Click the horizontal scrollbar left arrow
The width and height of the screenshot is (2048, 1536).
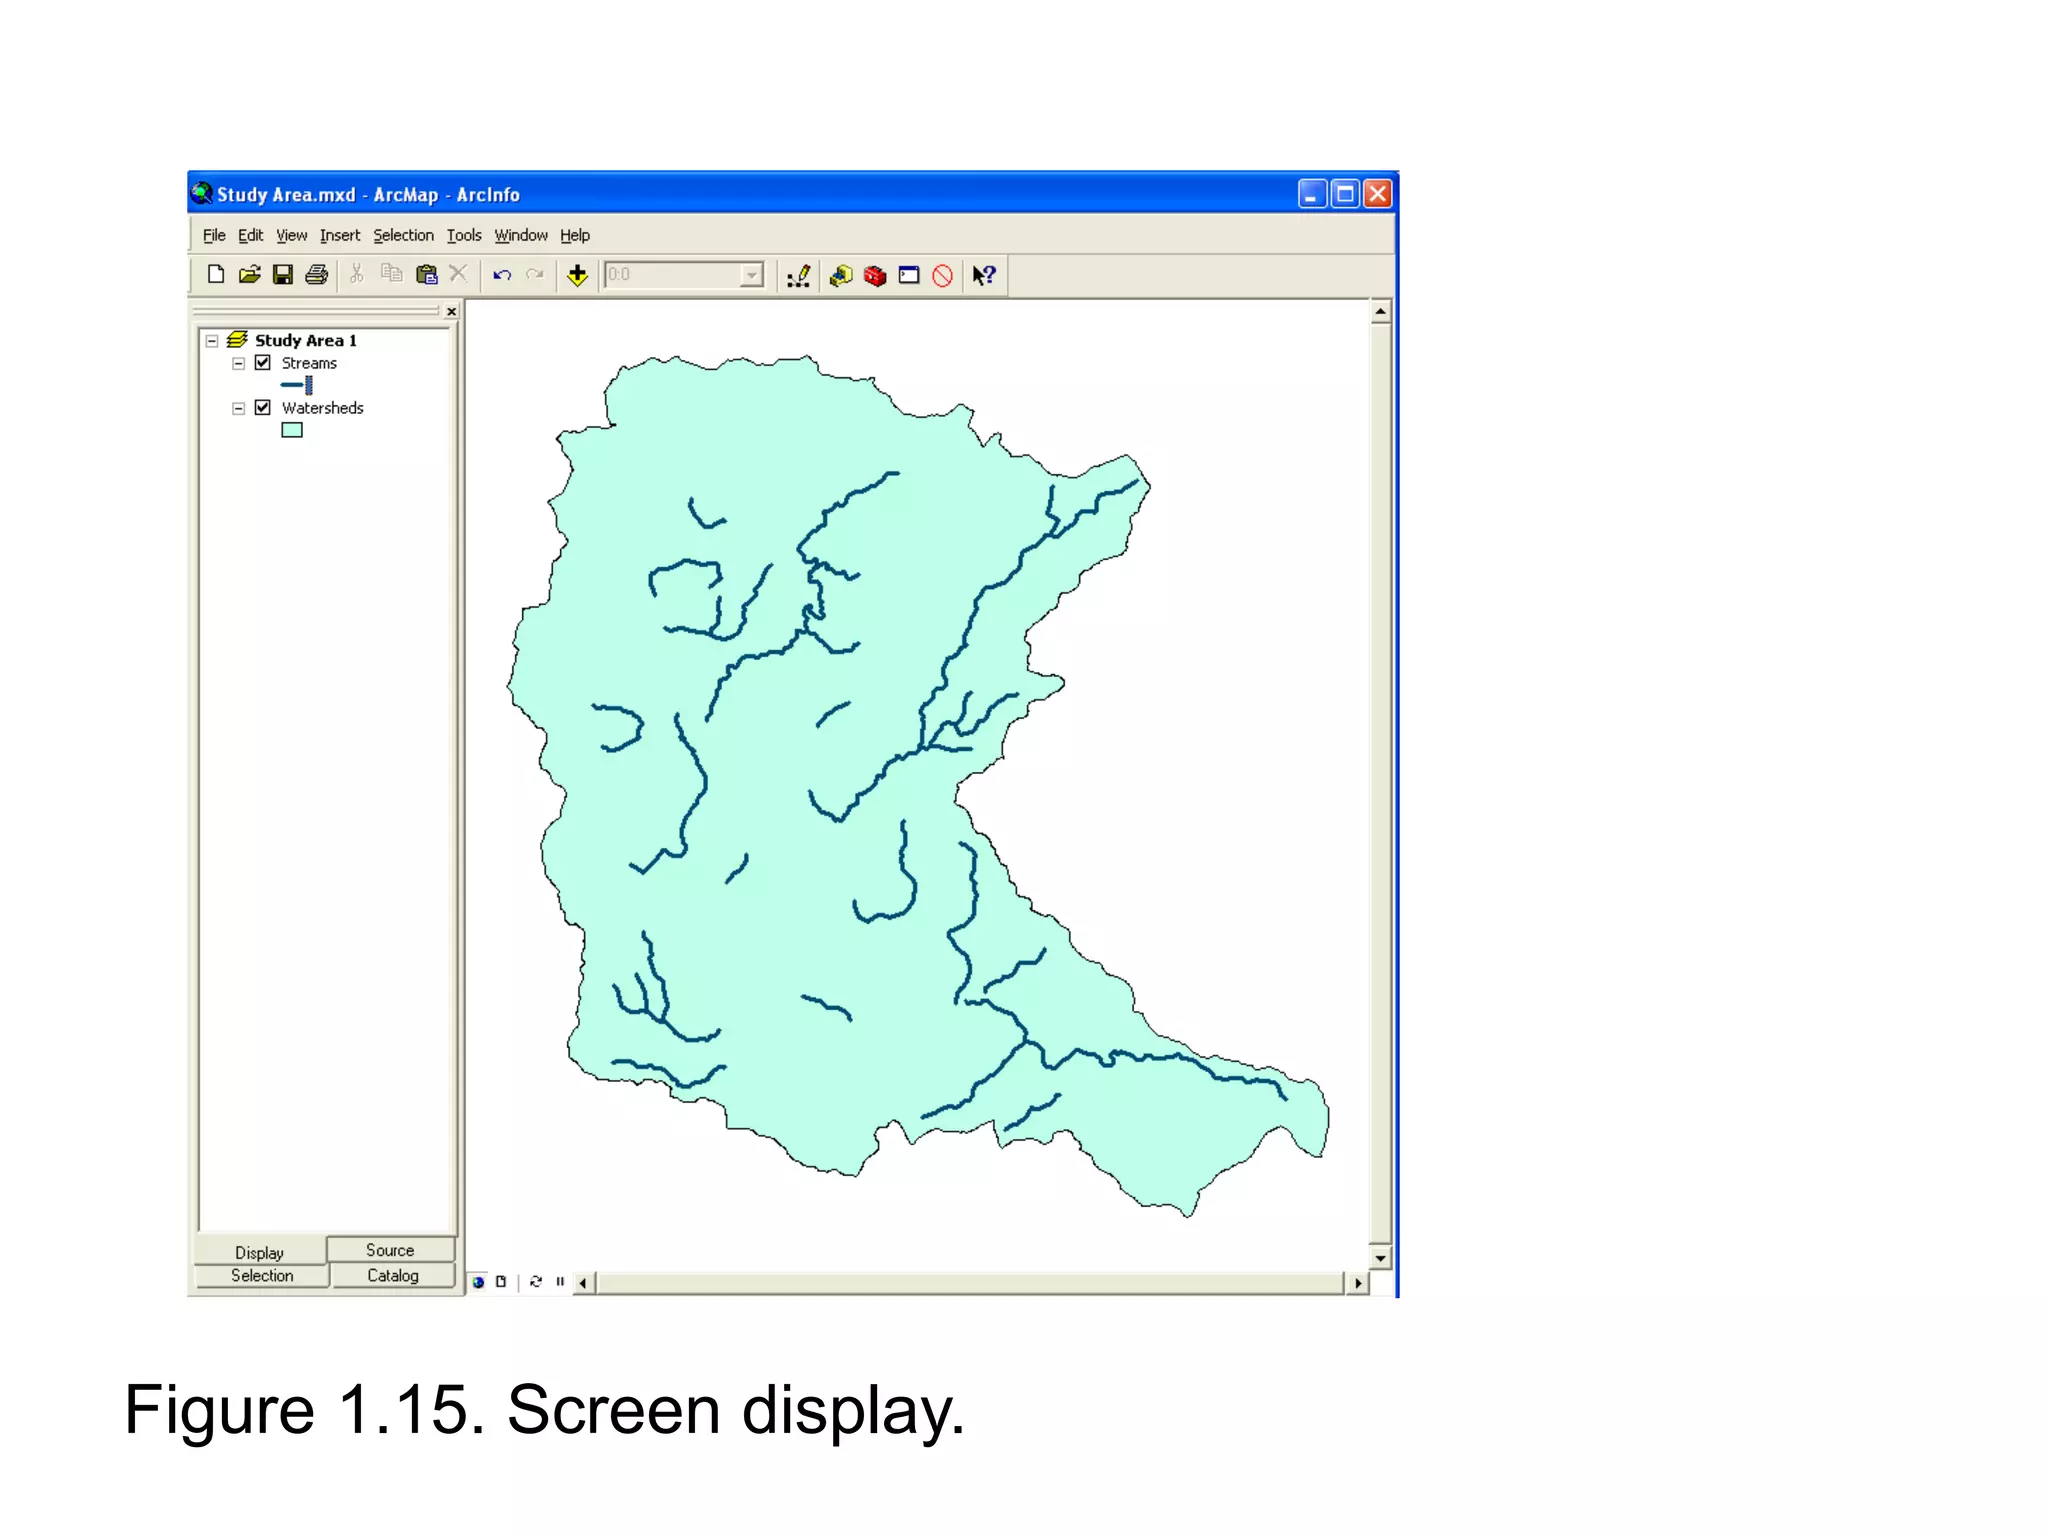(x=584, y=1283)
